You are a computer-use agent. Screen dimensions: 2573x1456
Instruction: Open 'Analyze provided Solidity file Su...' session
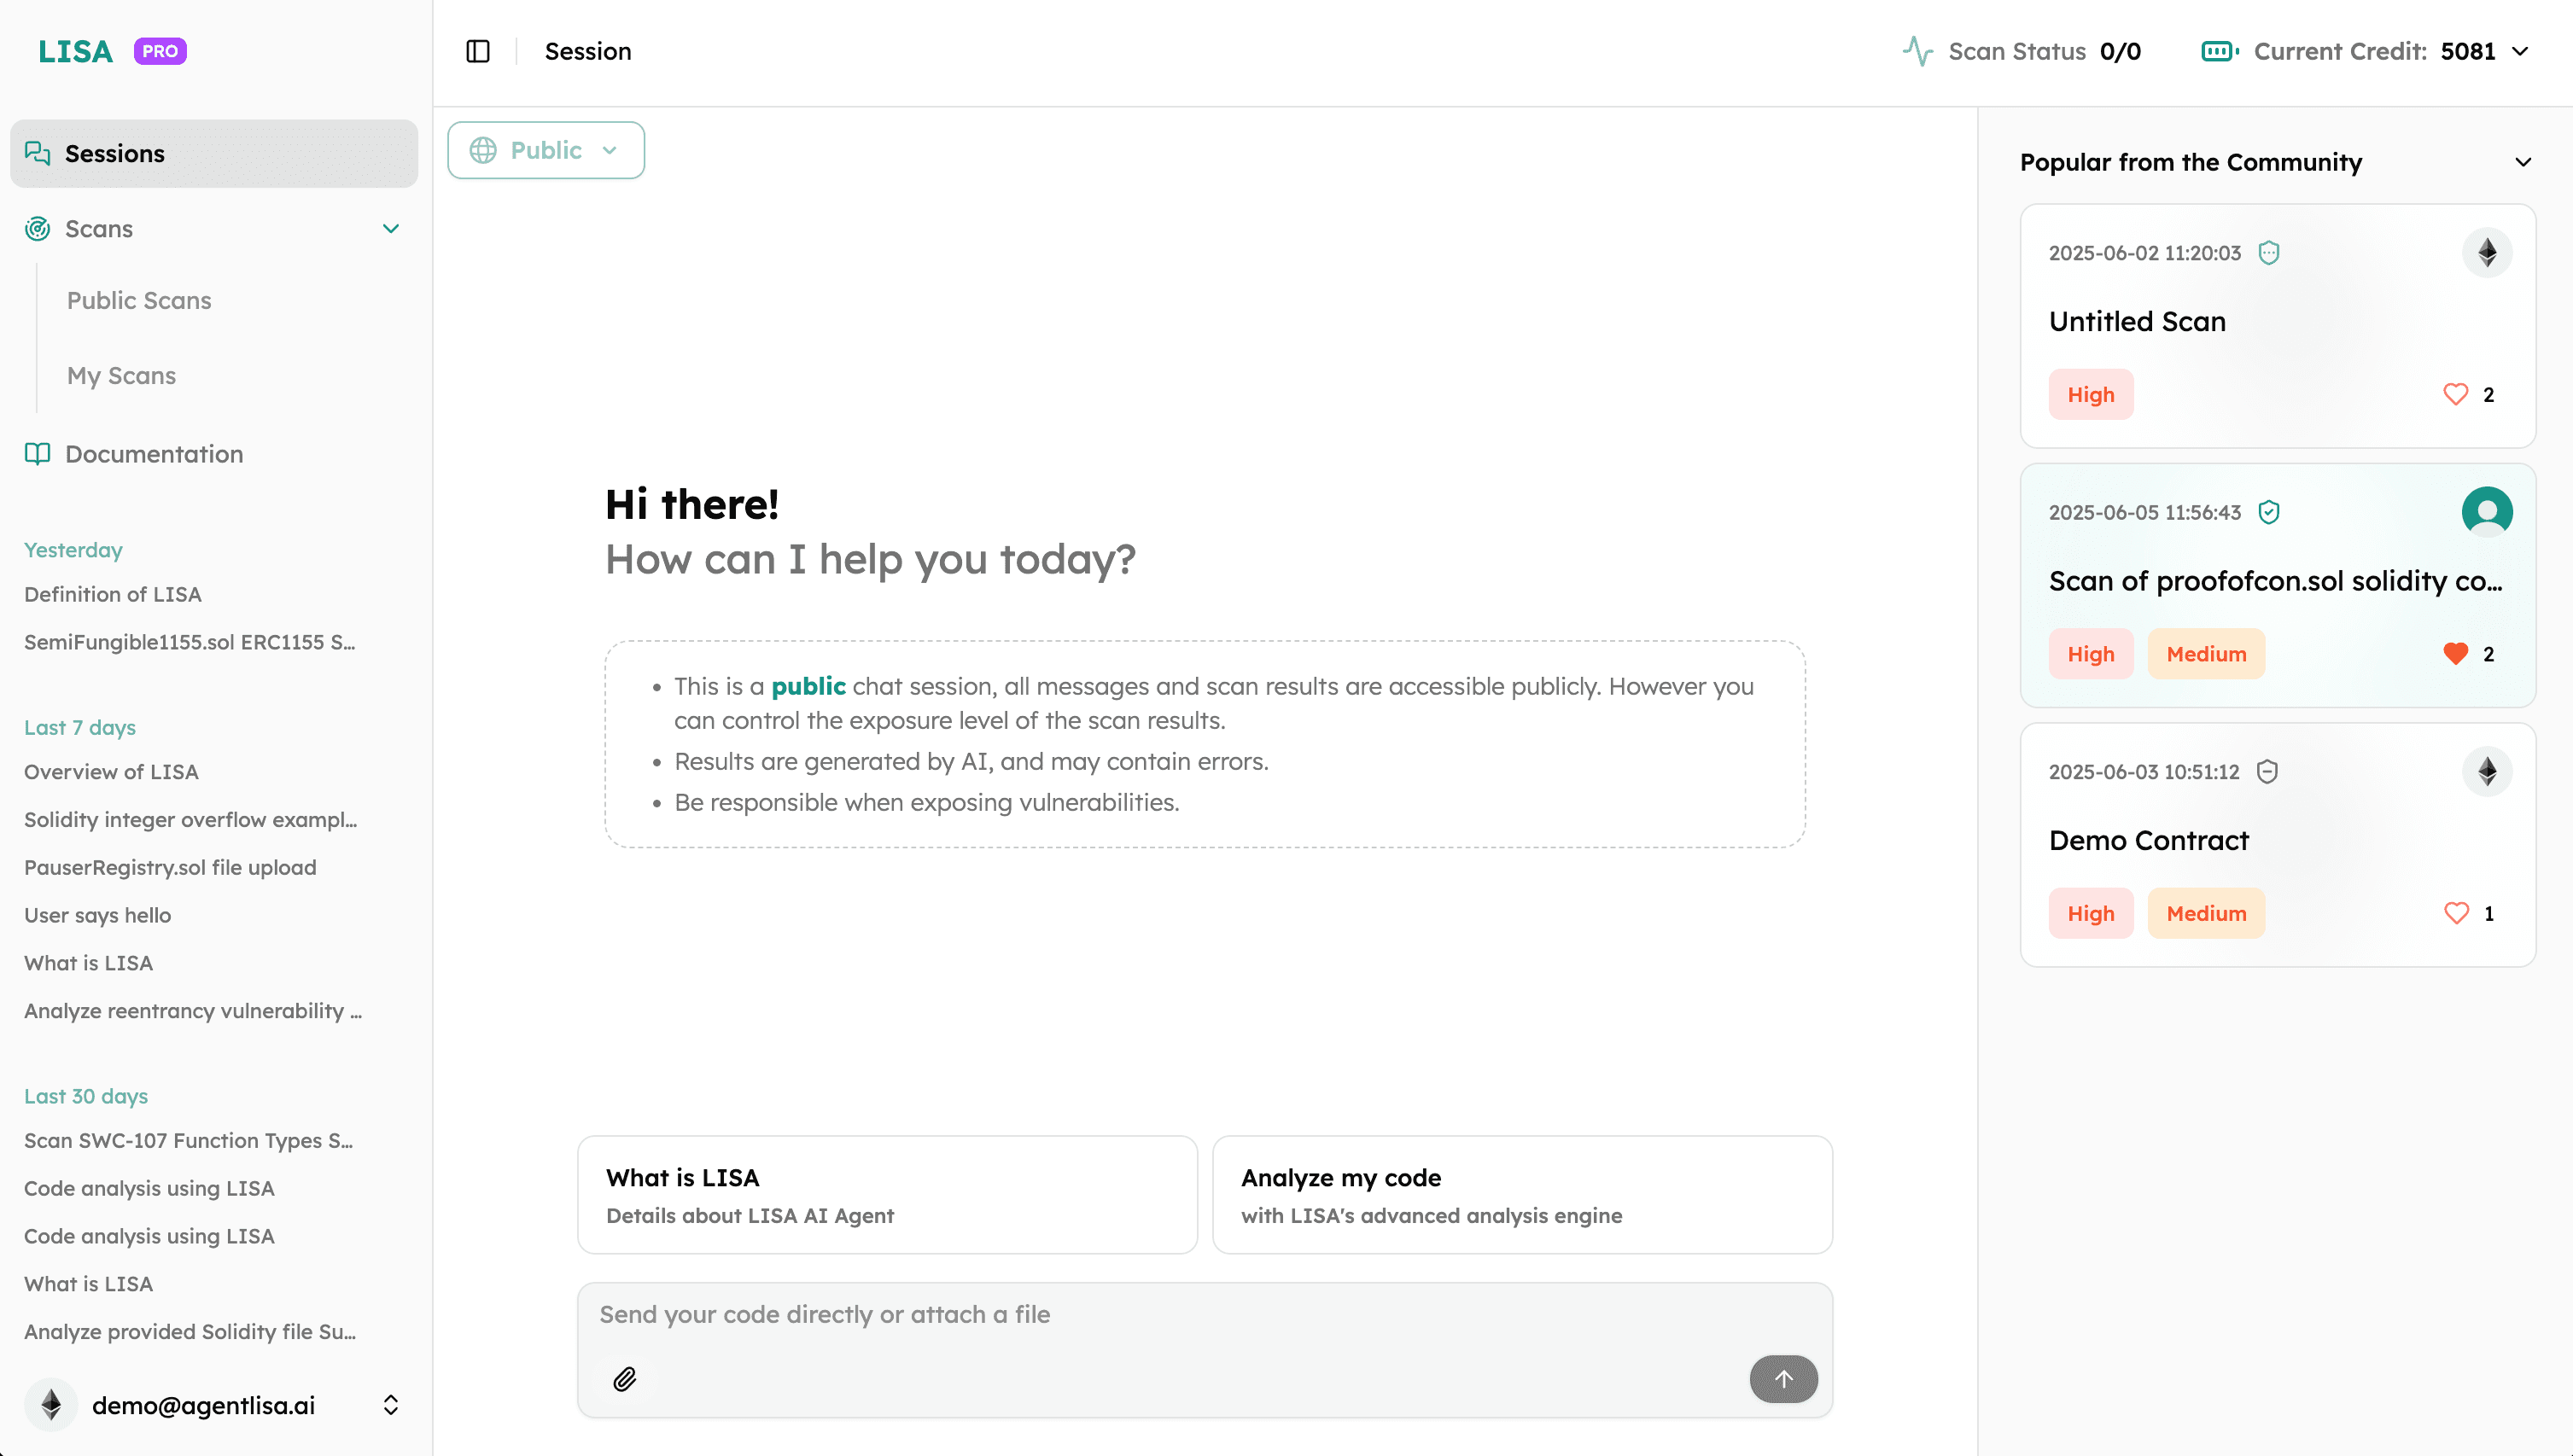point(190,1332)
